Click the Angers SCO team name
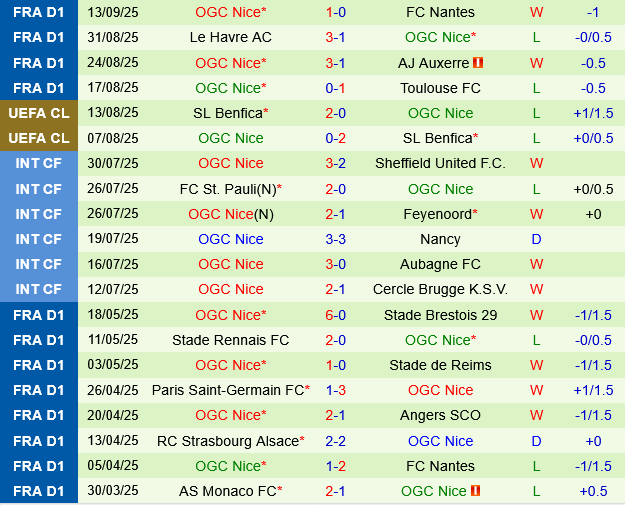625x506 pixels. (441, 415)
